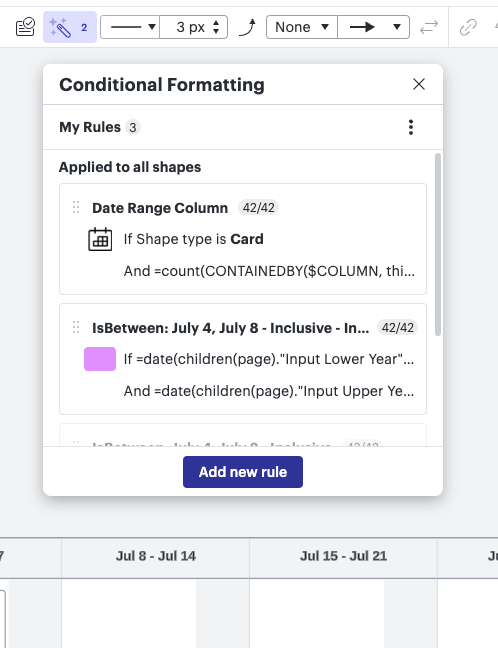Select the curved line shape icon
498x648 pixels.
248,27
